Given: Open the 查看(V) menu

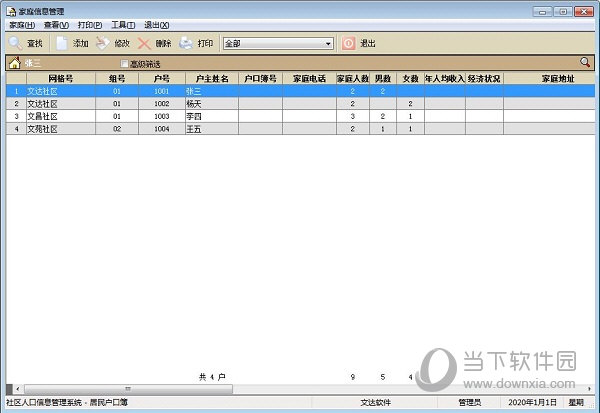Looking at the screenshot, I should click(56, 25).
